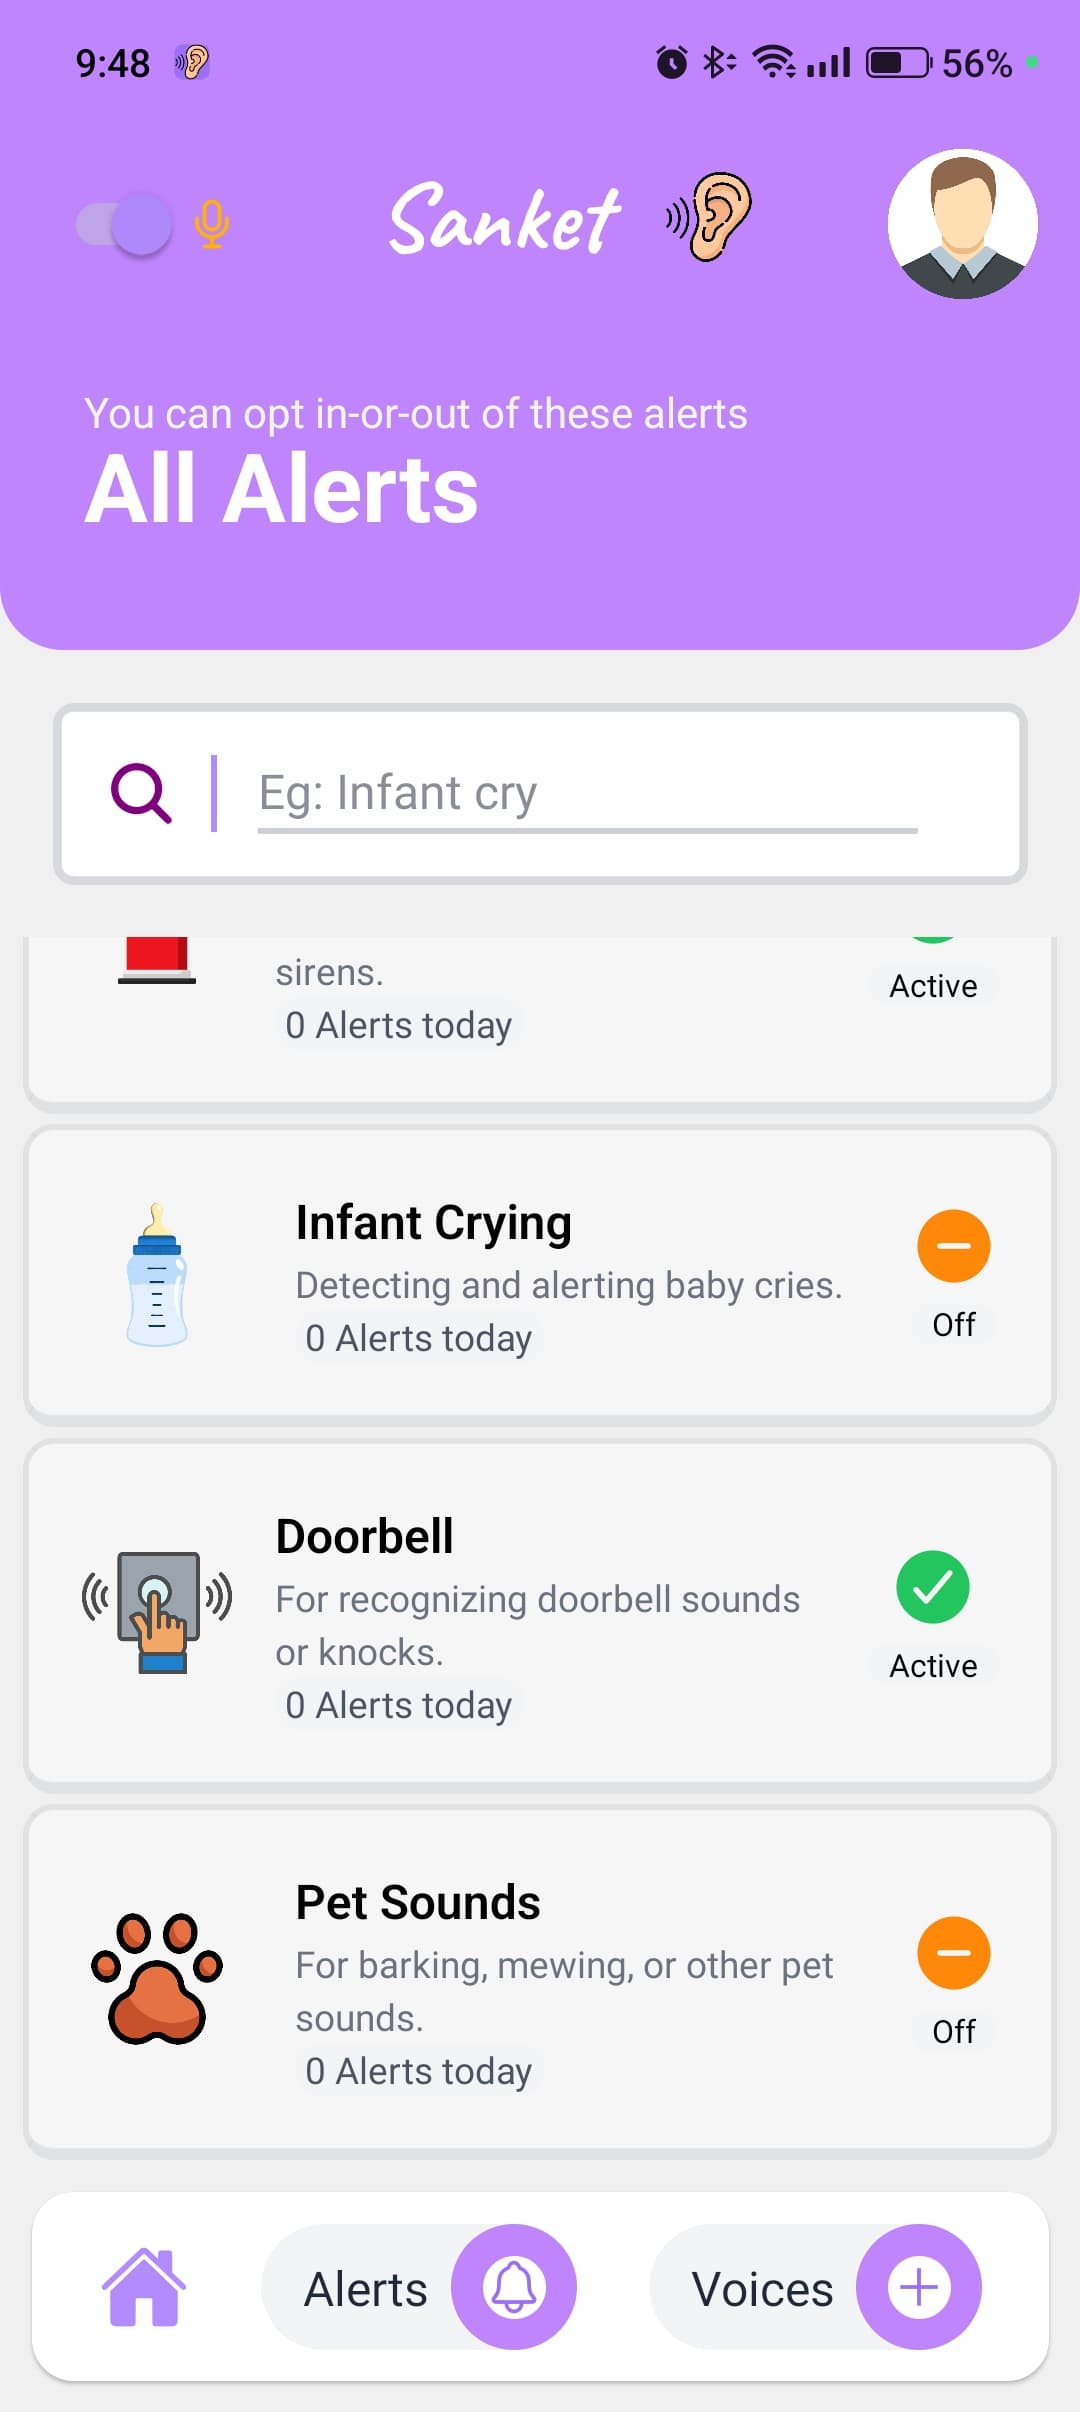Enable the Infant Crying alert

point(953,1246)
